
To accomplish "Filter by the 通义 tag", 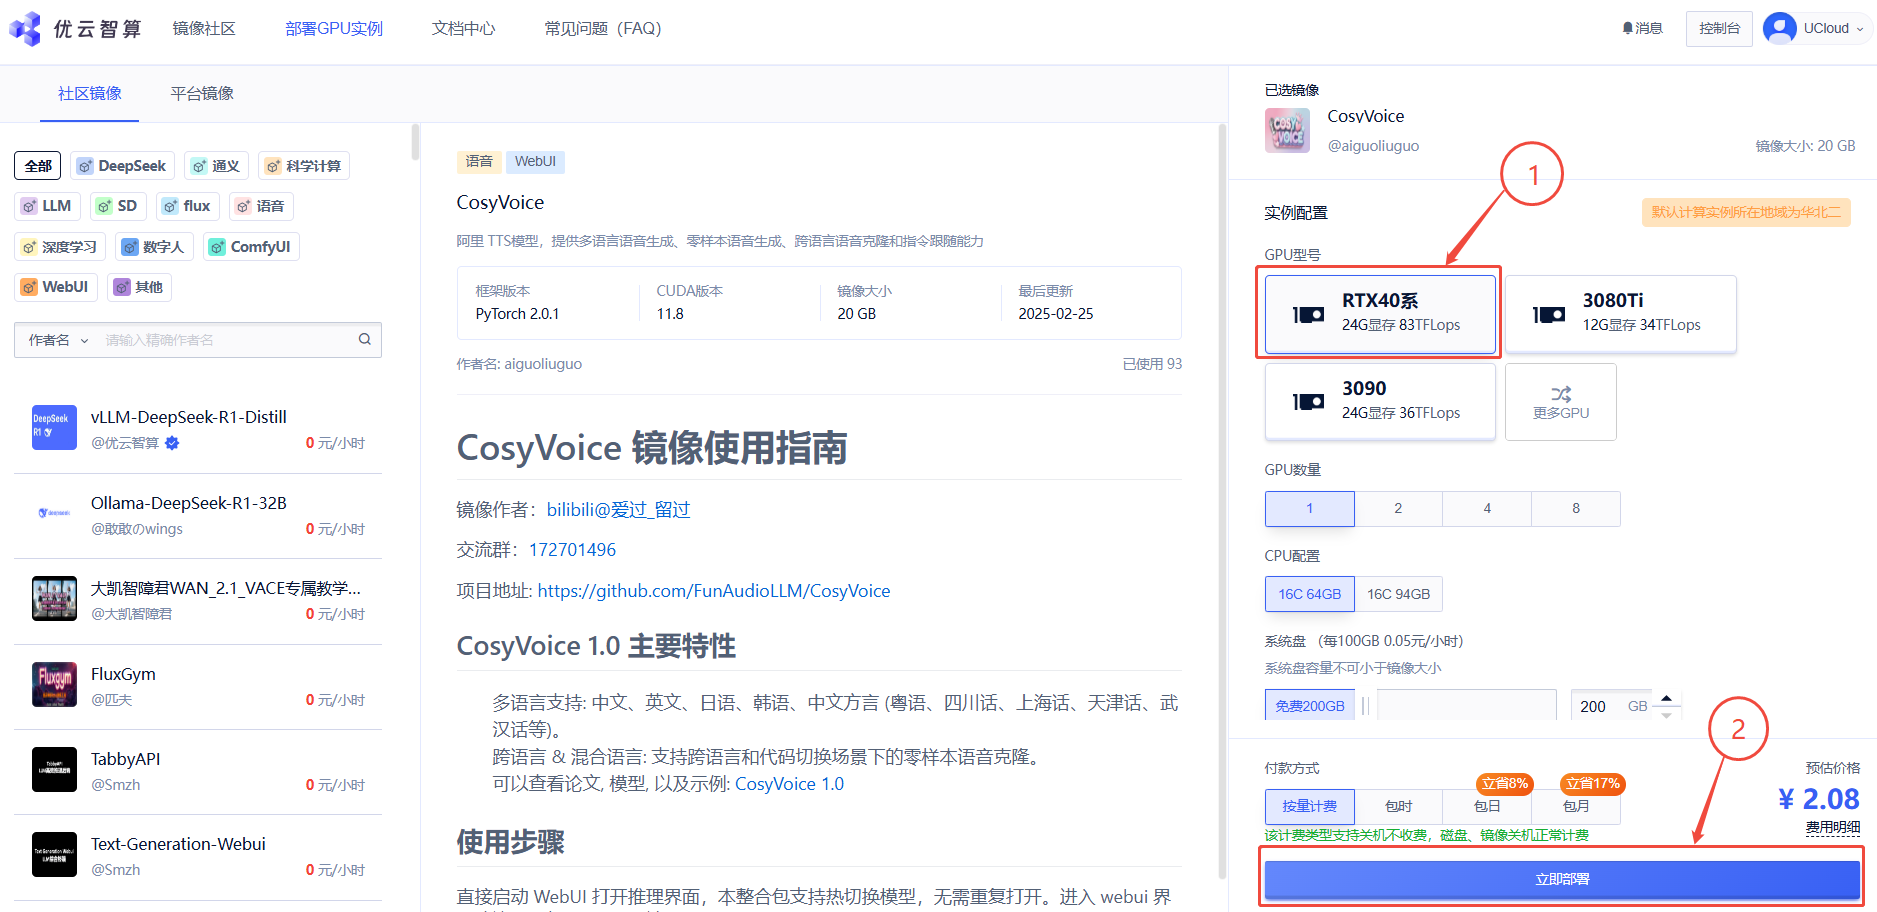I will pos(216,166).
